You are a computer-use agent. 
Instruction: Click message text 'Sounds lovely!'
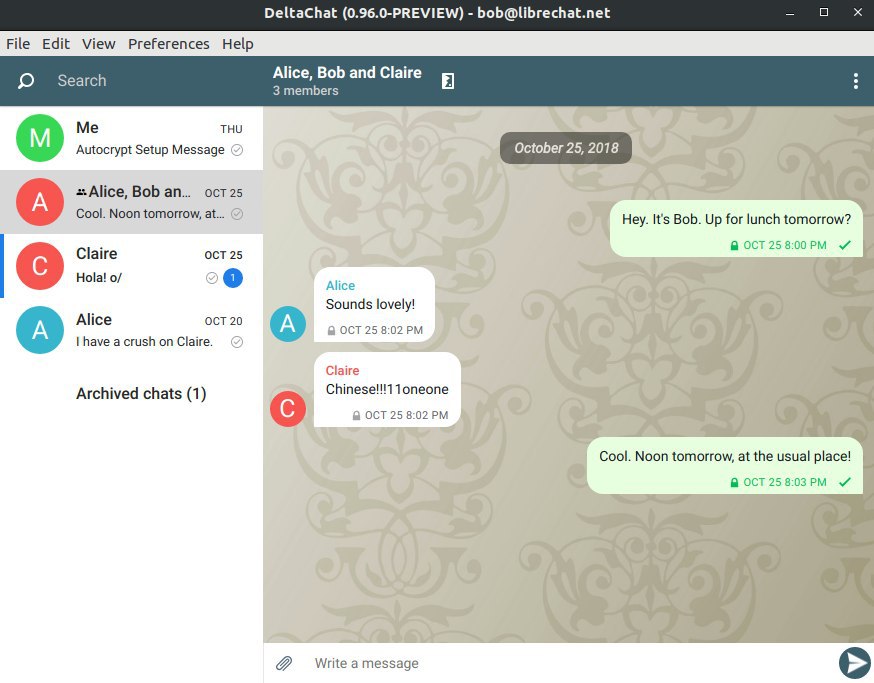pyautogui.click(x=370, y=304)
